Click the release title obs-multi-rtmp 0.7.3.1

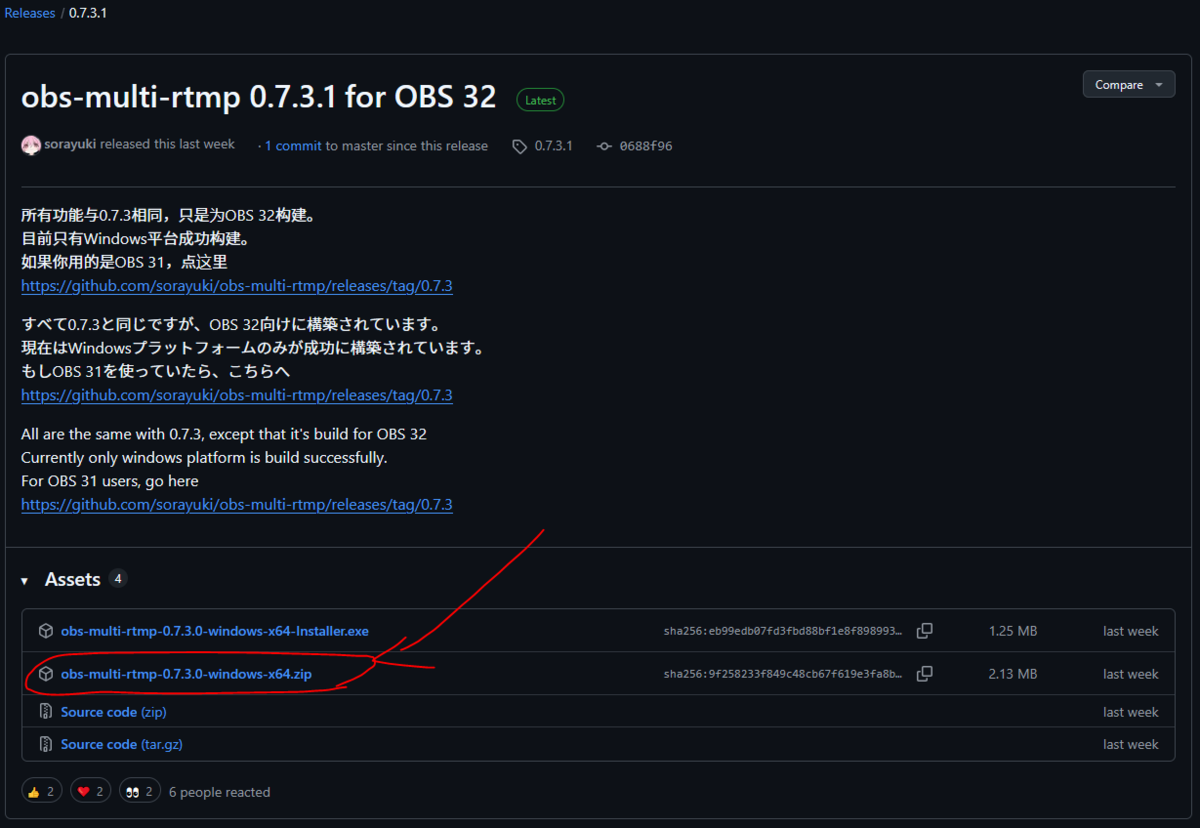tap(259, 97)
